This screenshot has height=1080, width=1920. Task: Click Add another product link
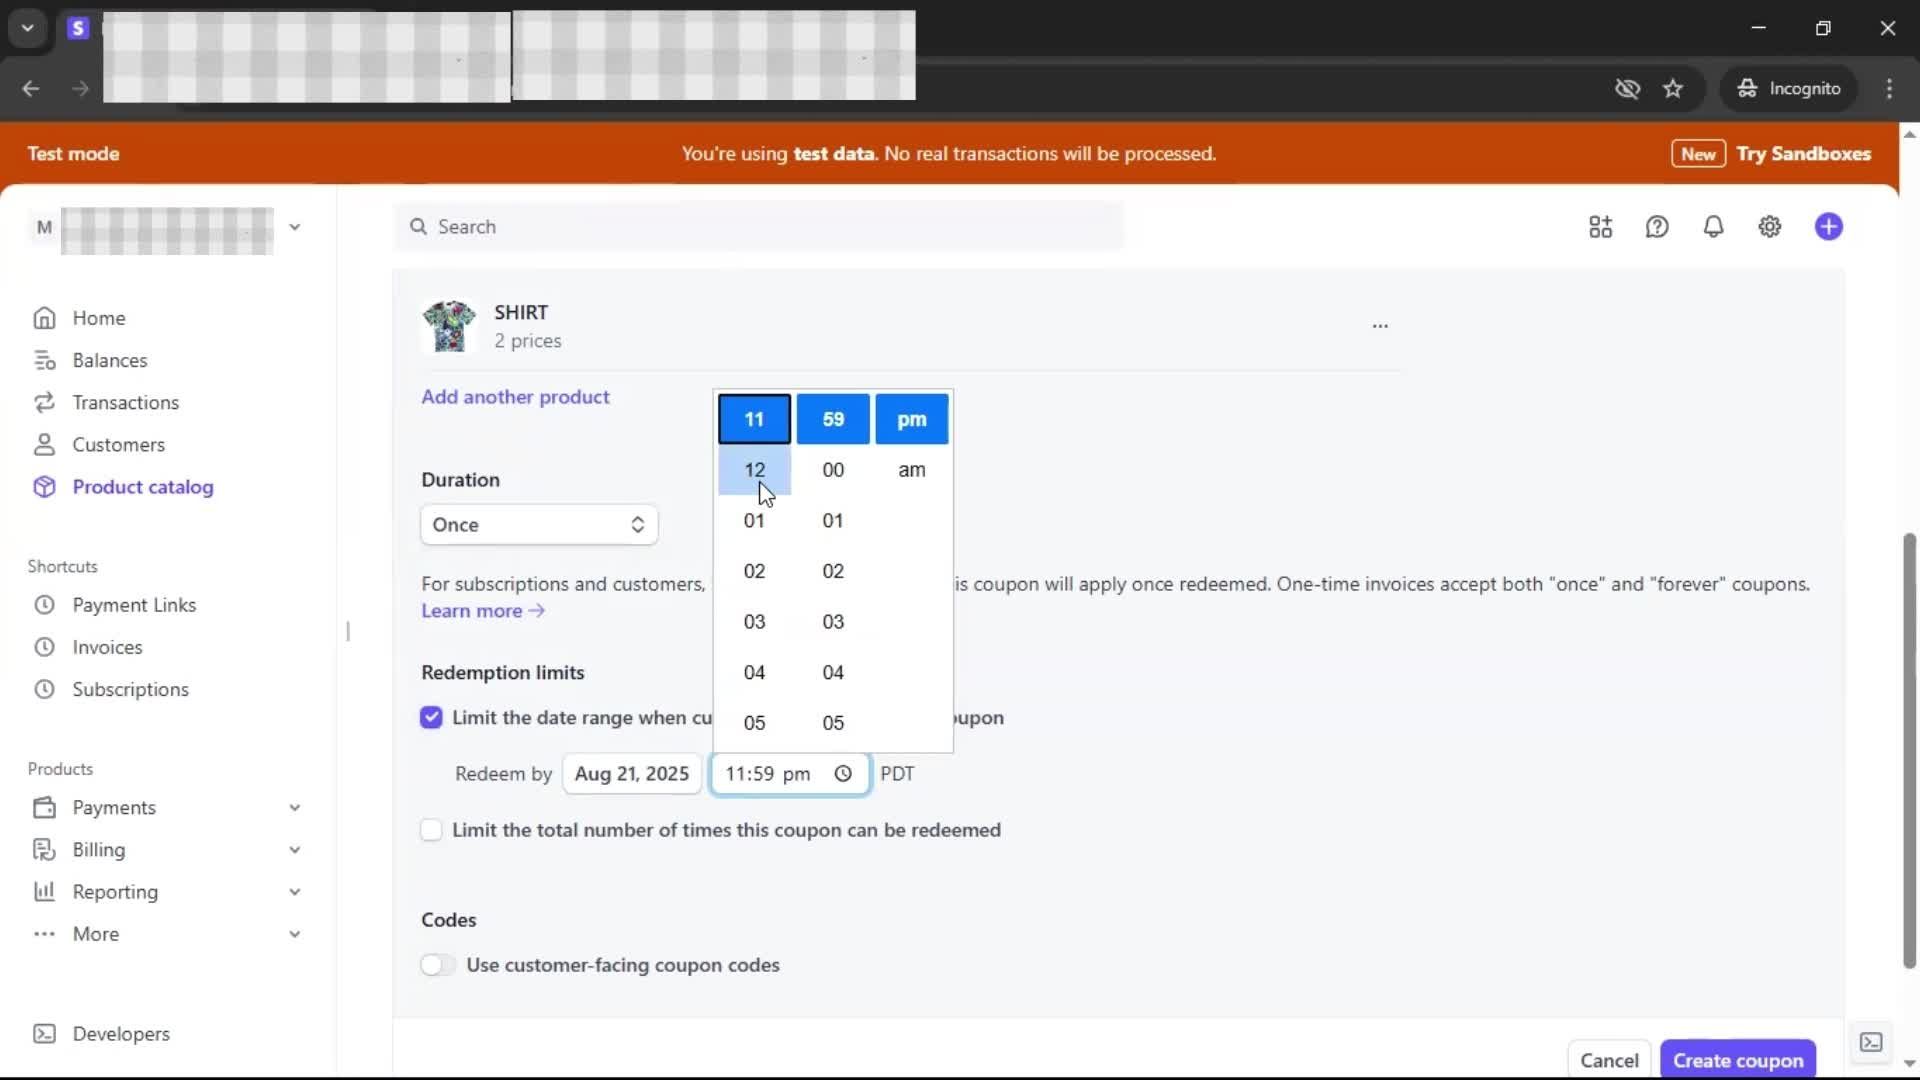tap(515, 397)
